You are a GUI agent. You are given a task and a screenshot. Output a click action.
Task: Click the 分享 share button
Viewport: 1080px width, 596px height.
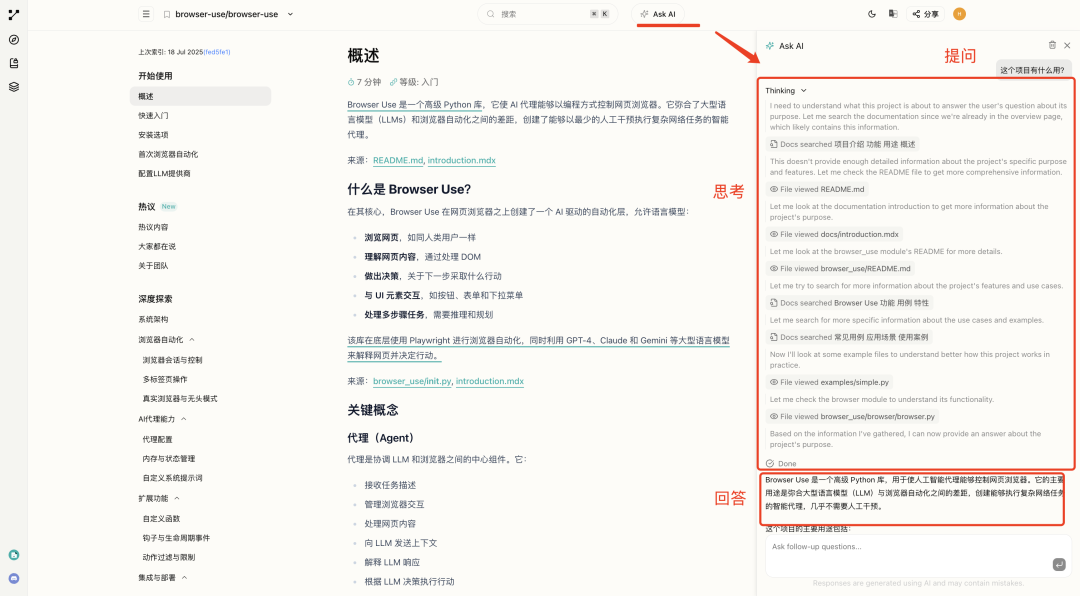click(926, 14)
